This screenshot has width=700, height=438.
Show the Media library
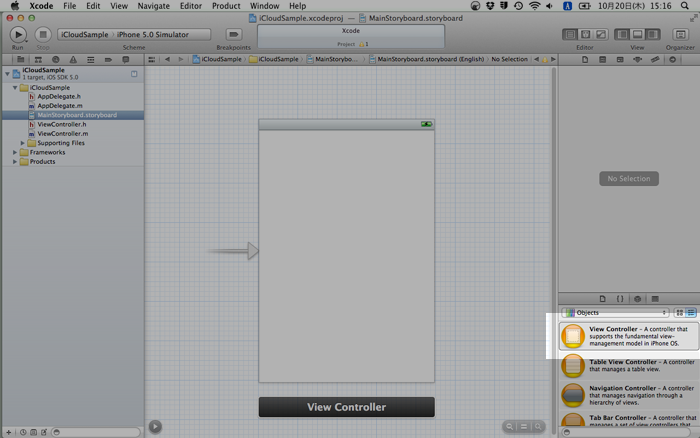(x=655, y=299)
